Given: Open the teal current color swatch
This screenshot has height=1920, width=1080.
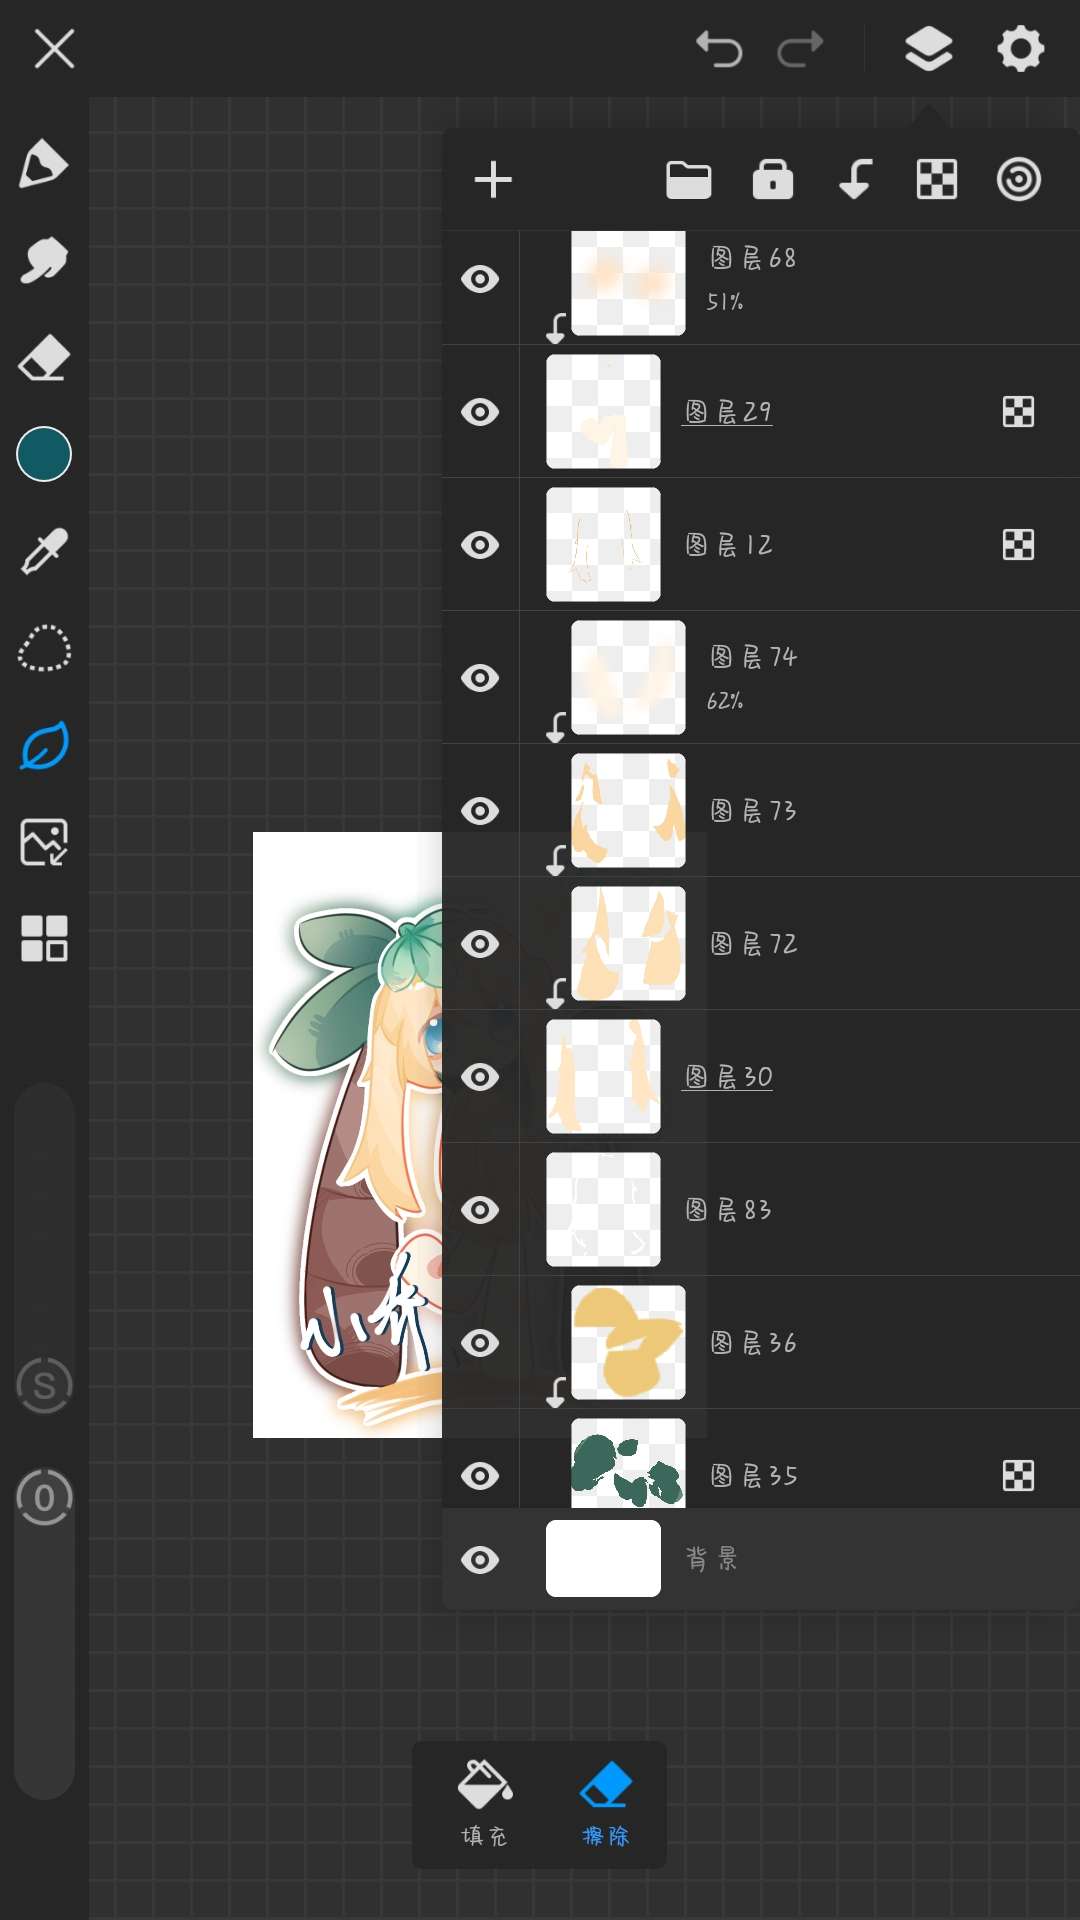Looking at the screenshot, I should [x=44, y=454].
